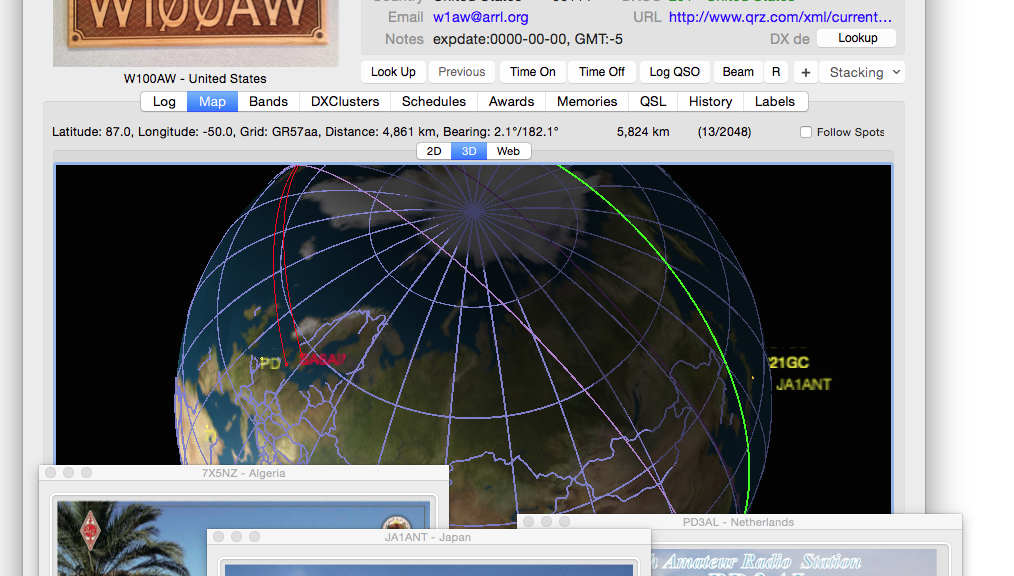The image size is (1014, 576).
Task: Click the 5,824 km distance value
Action: pyautogui.click(x=643, y=132)
